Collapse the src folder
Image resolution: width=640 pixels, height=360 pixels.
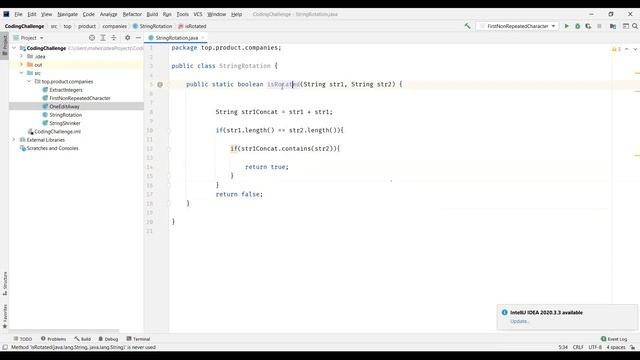(x=22, y=73)
